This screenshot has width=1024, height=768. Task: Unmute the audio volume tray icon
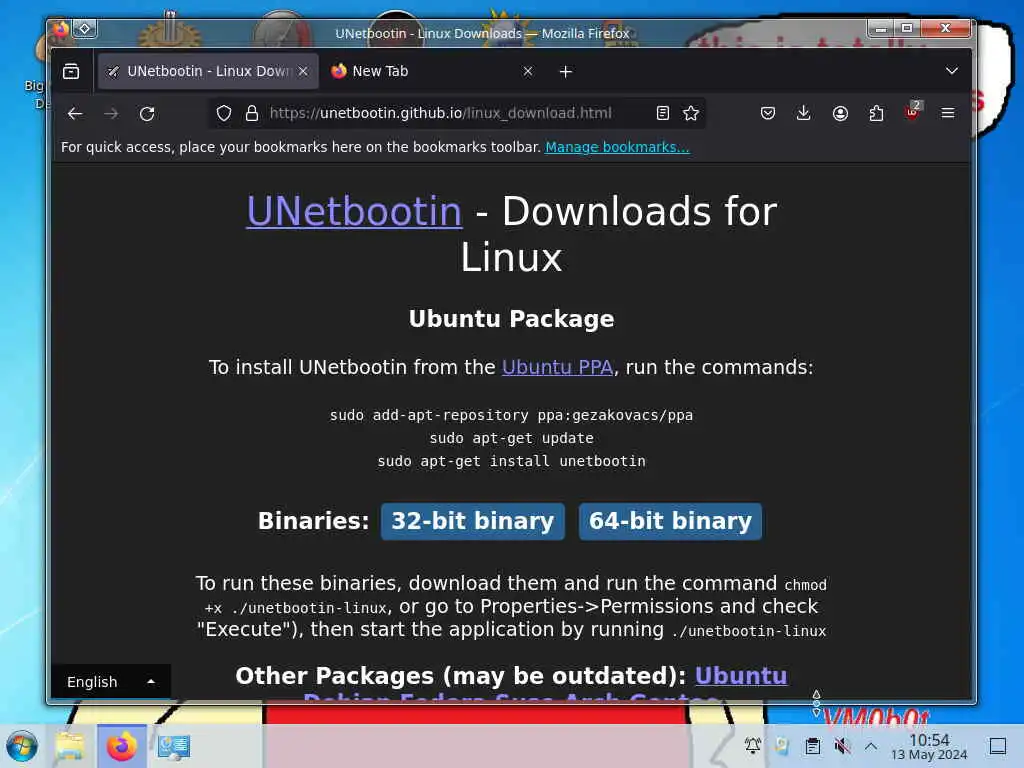pyautogui.click(x=842, y=746)
